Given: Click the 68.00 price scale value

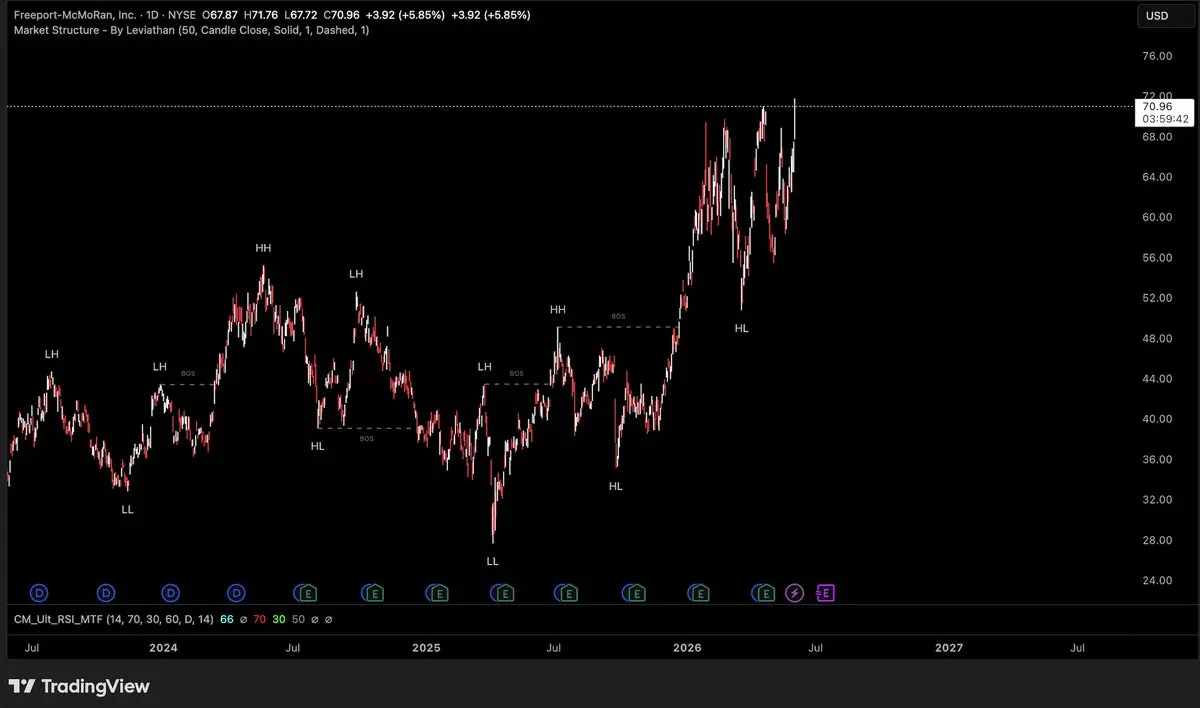Looking at the screenshot, I should click(x=1157, y=137).
